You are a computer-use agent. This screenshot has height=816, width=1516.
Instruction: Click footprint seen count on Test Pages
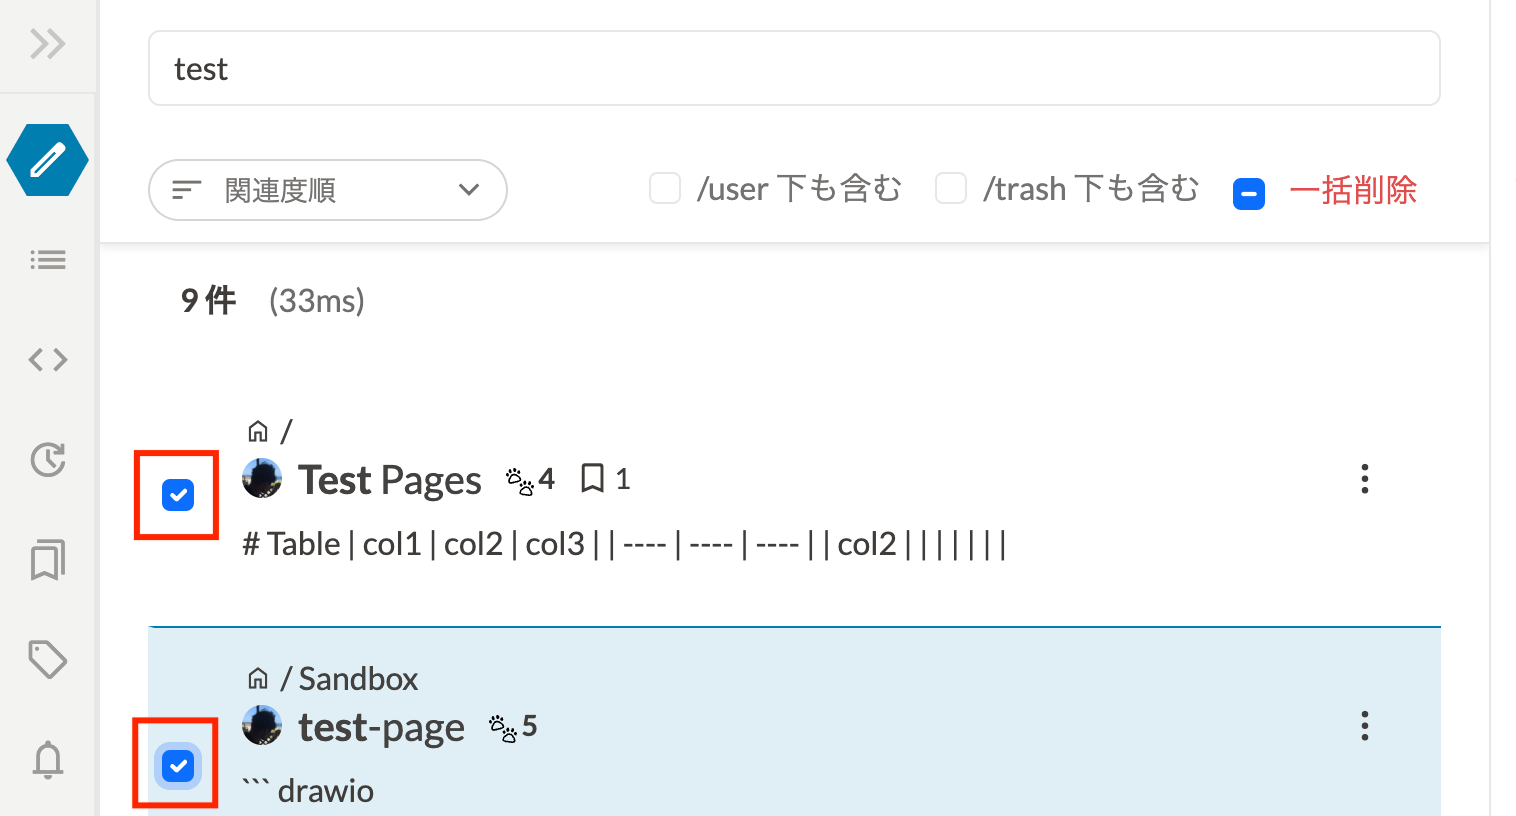coord(530,480)
